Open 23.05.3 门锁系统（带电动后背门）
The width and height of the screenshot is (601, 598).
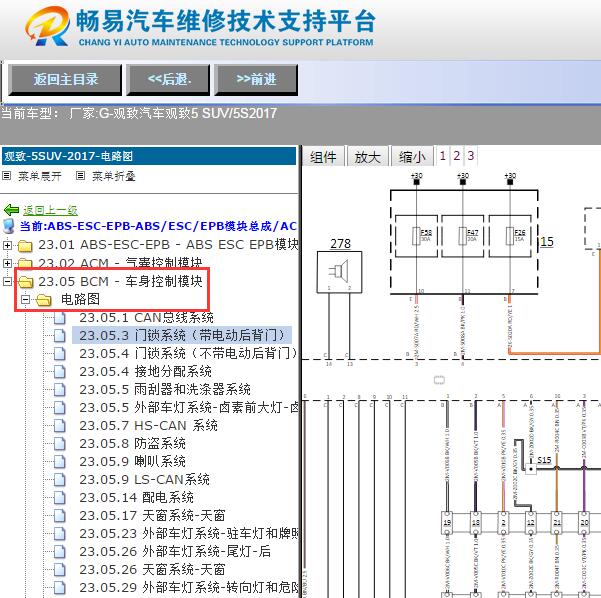tap(182, 335)
